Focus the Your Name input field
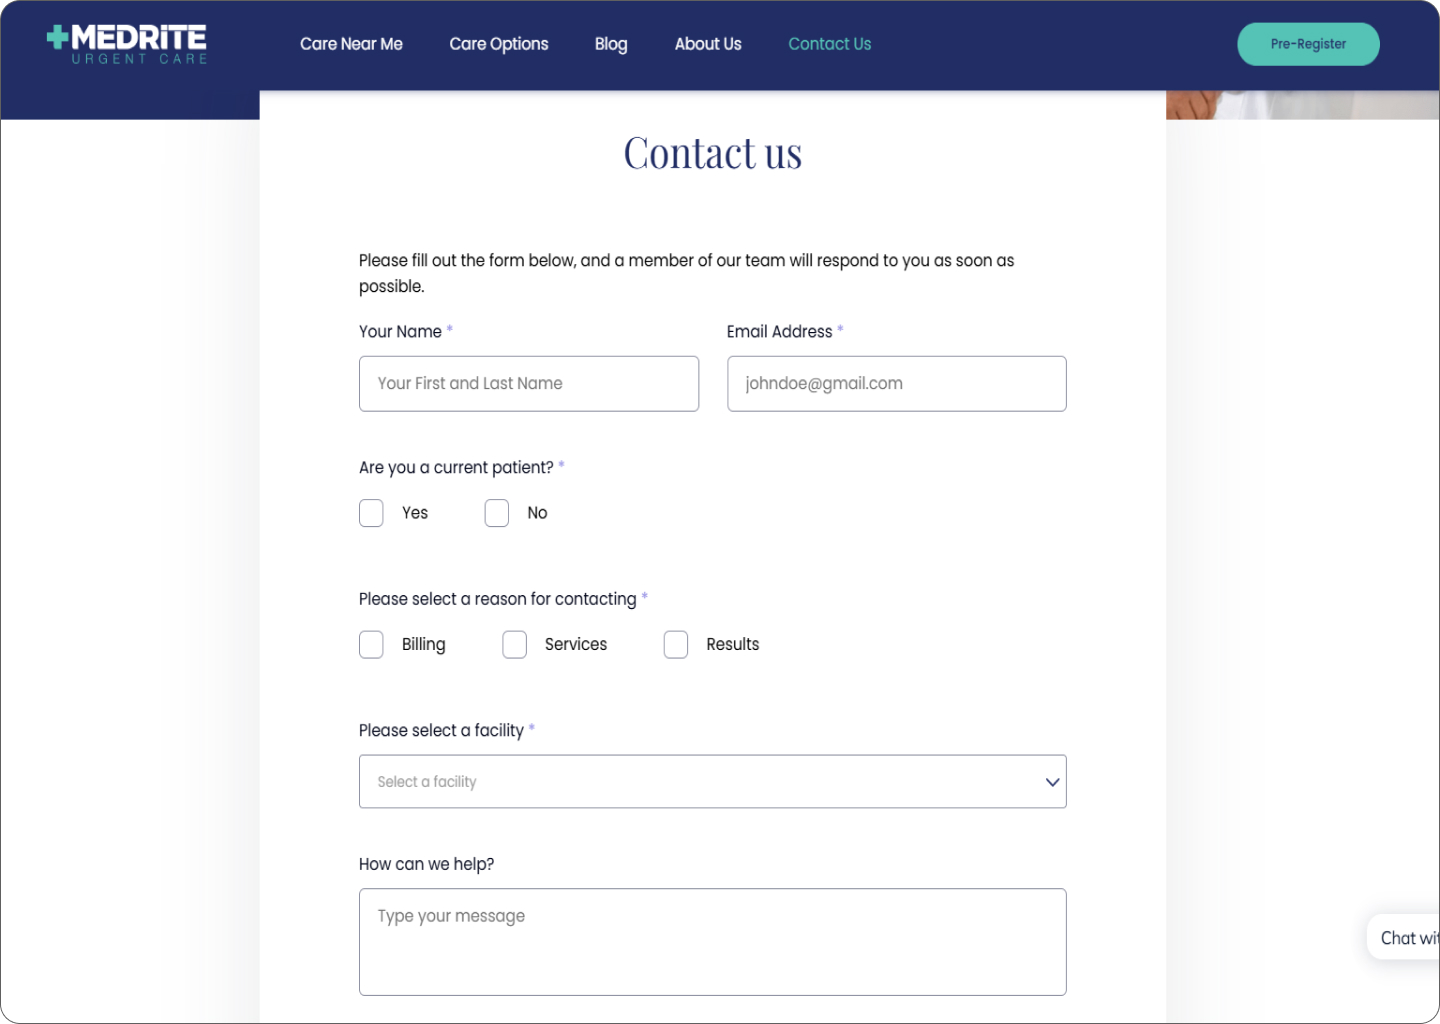The height and width of the screenshot is (1024, 1440). (x=528, y=384)
